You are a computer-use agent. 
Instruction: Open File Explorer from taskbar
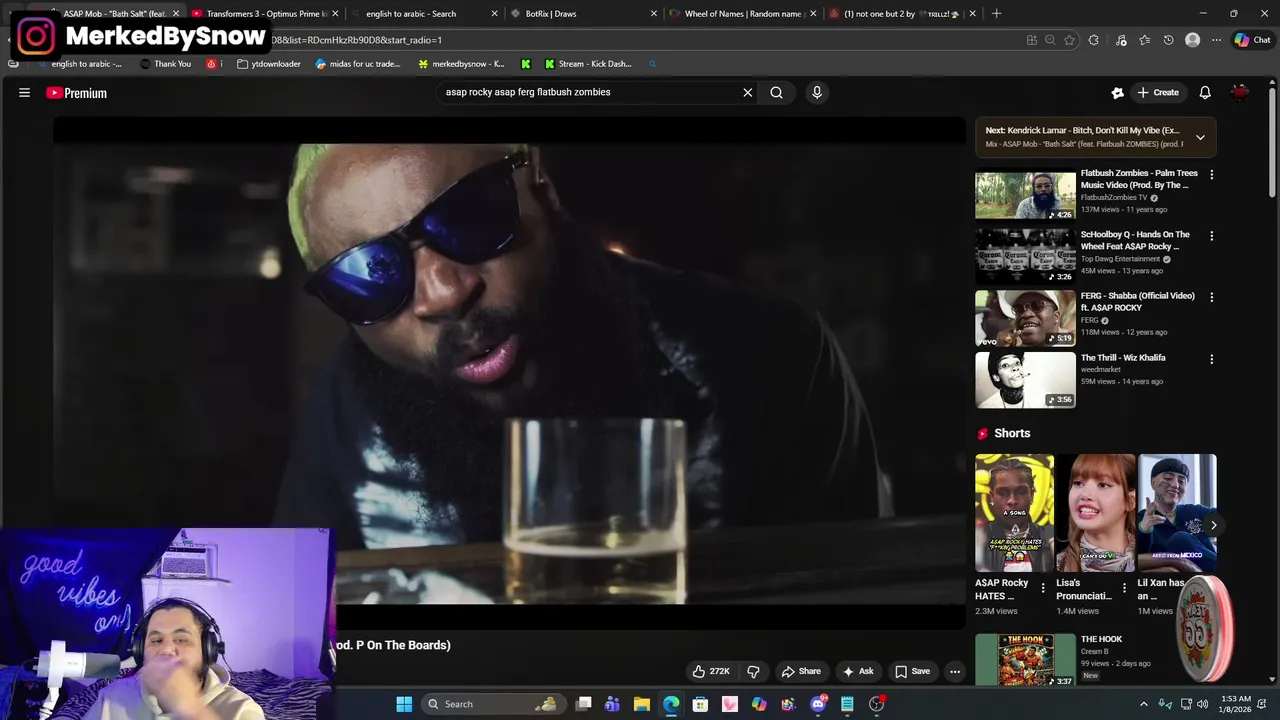[x=642, y=704]
